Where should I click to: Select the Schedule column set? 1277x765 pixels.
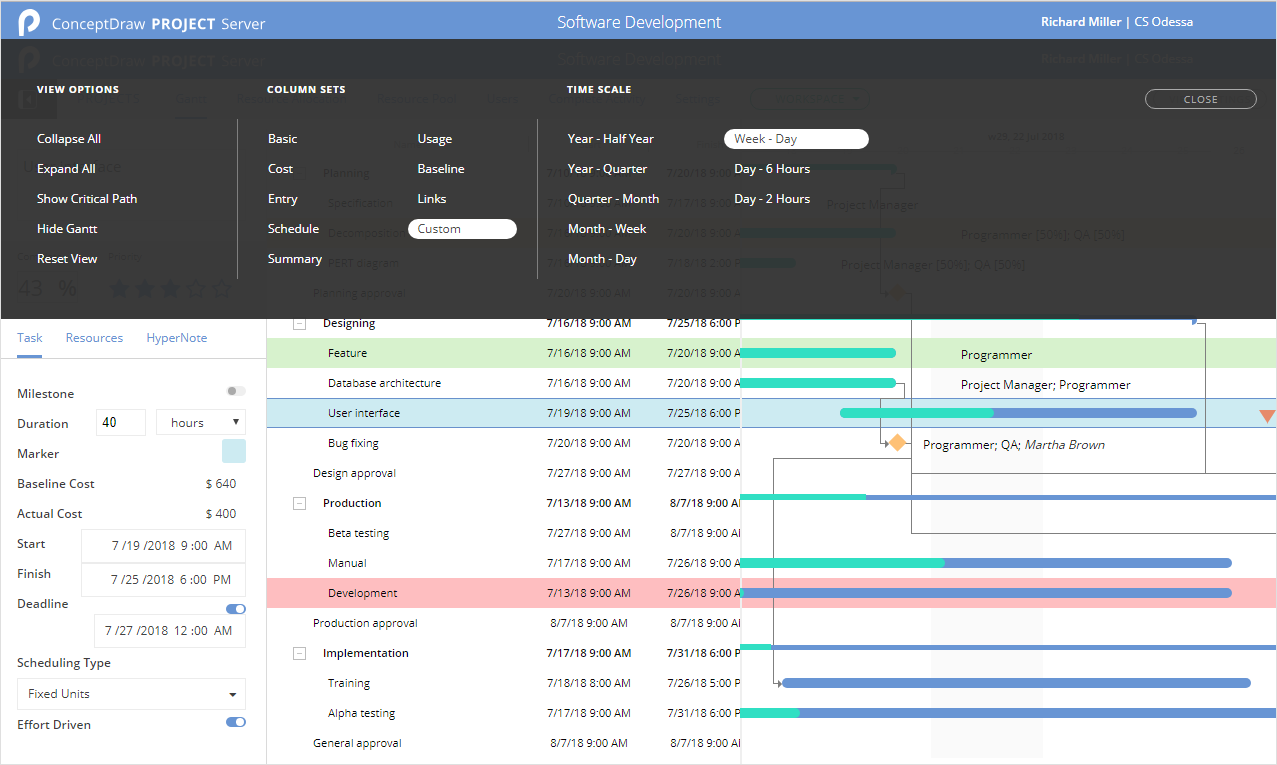pos(293,229)
